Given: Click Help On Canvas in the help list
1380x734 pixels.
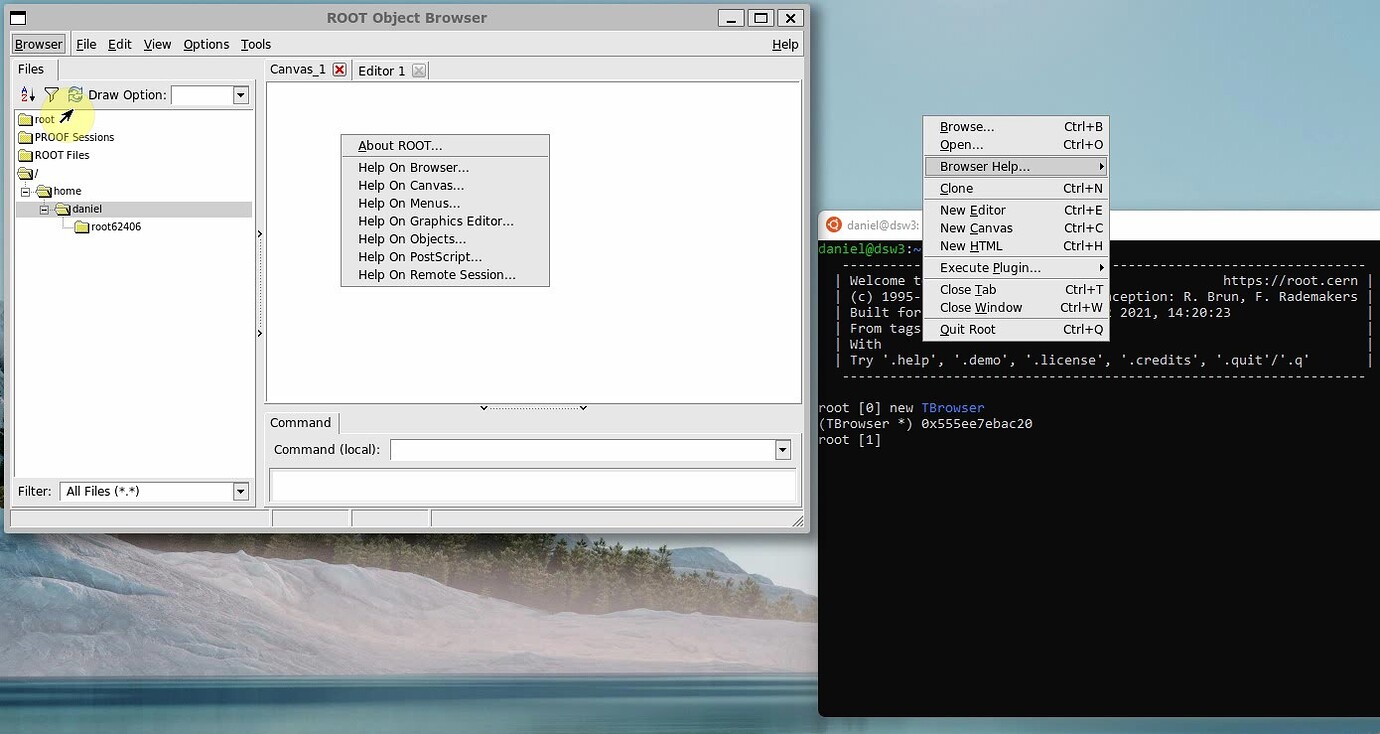Looking at the screenshot, I should [411, 185].
